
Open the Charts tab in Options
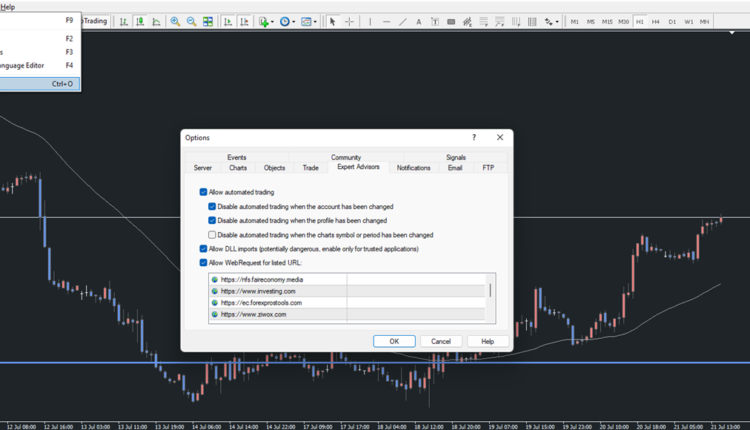click(x=238, y=168)
